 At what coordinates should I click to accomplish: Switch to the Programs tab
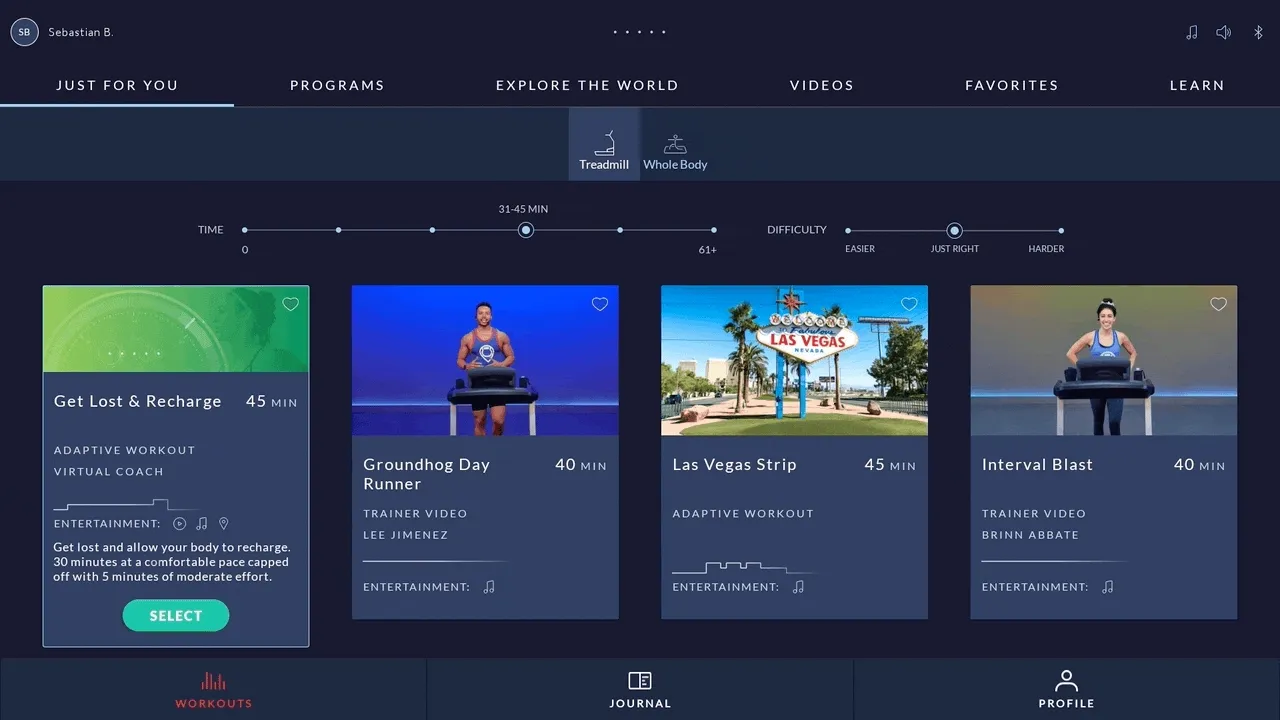tap(337, 85)
